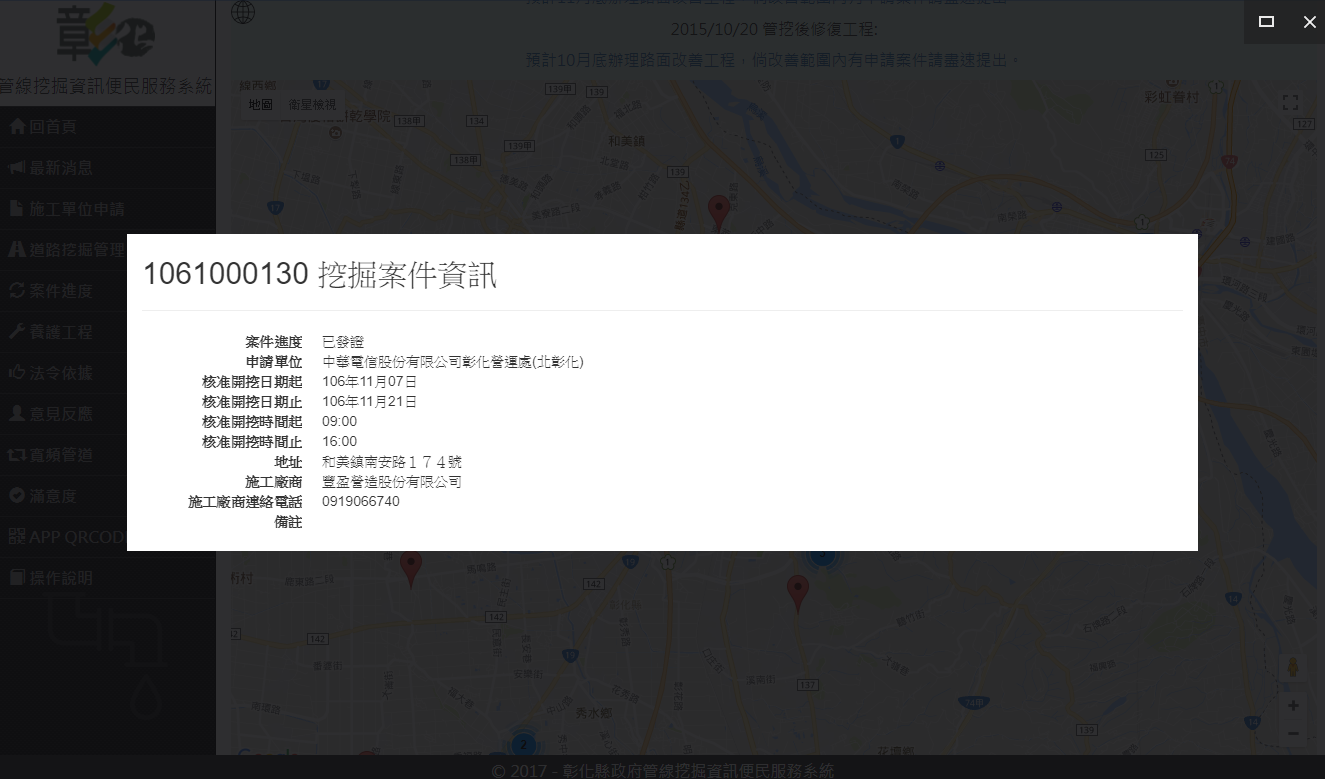Click the 已發證 status value
1325x779 pixels.
tap(343, 342)
